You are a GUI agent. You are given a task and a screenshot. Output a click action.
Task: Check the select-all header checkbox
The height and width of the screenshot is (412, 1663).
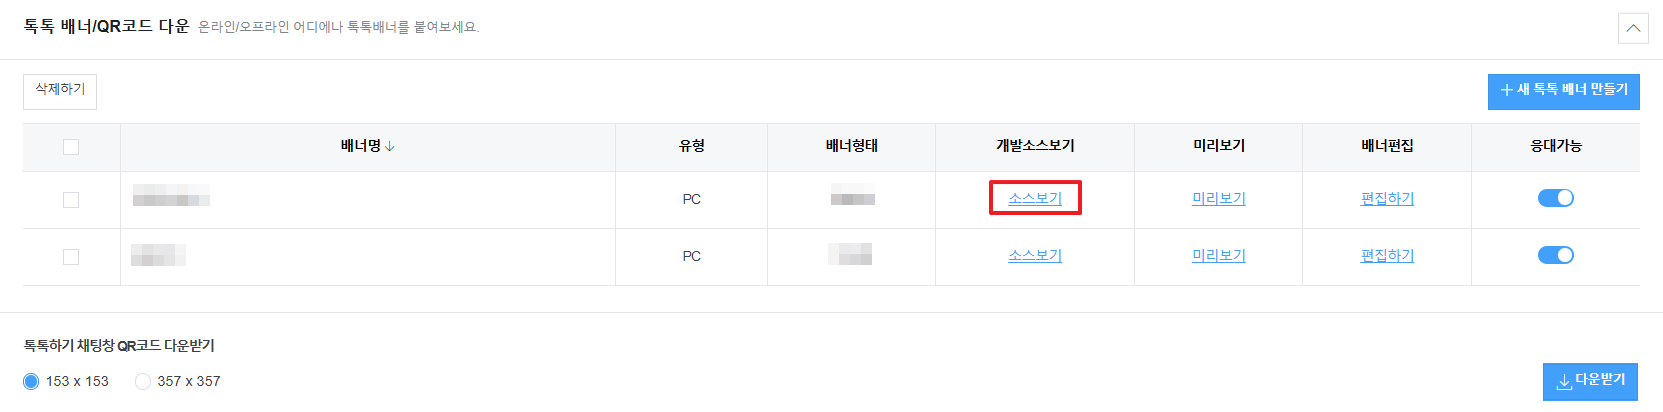point(71,147)
